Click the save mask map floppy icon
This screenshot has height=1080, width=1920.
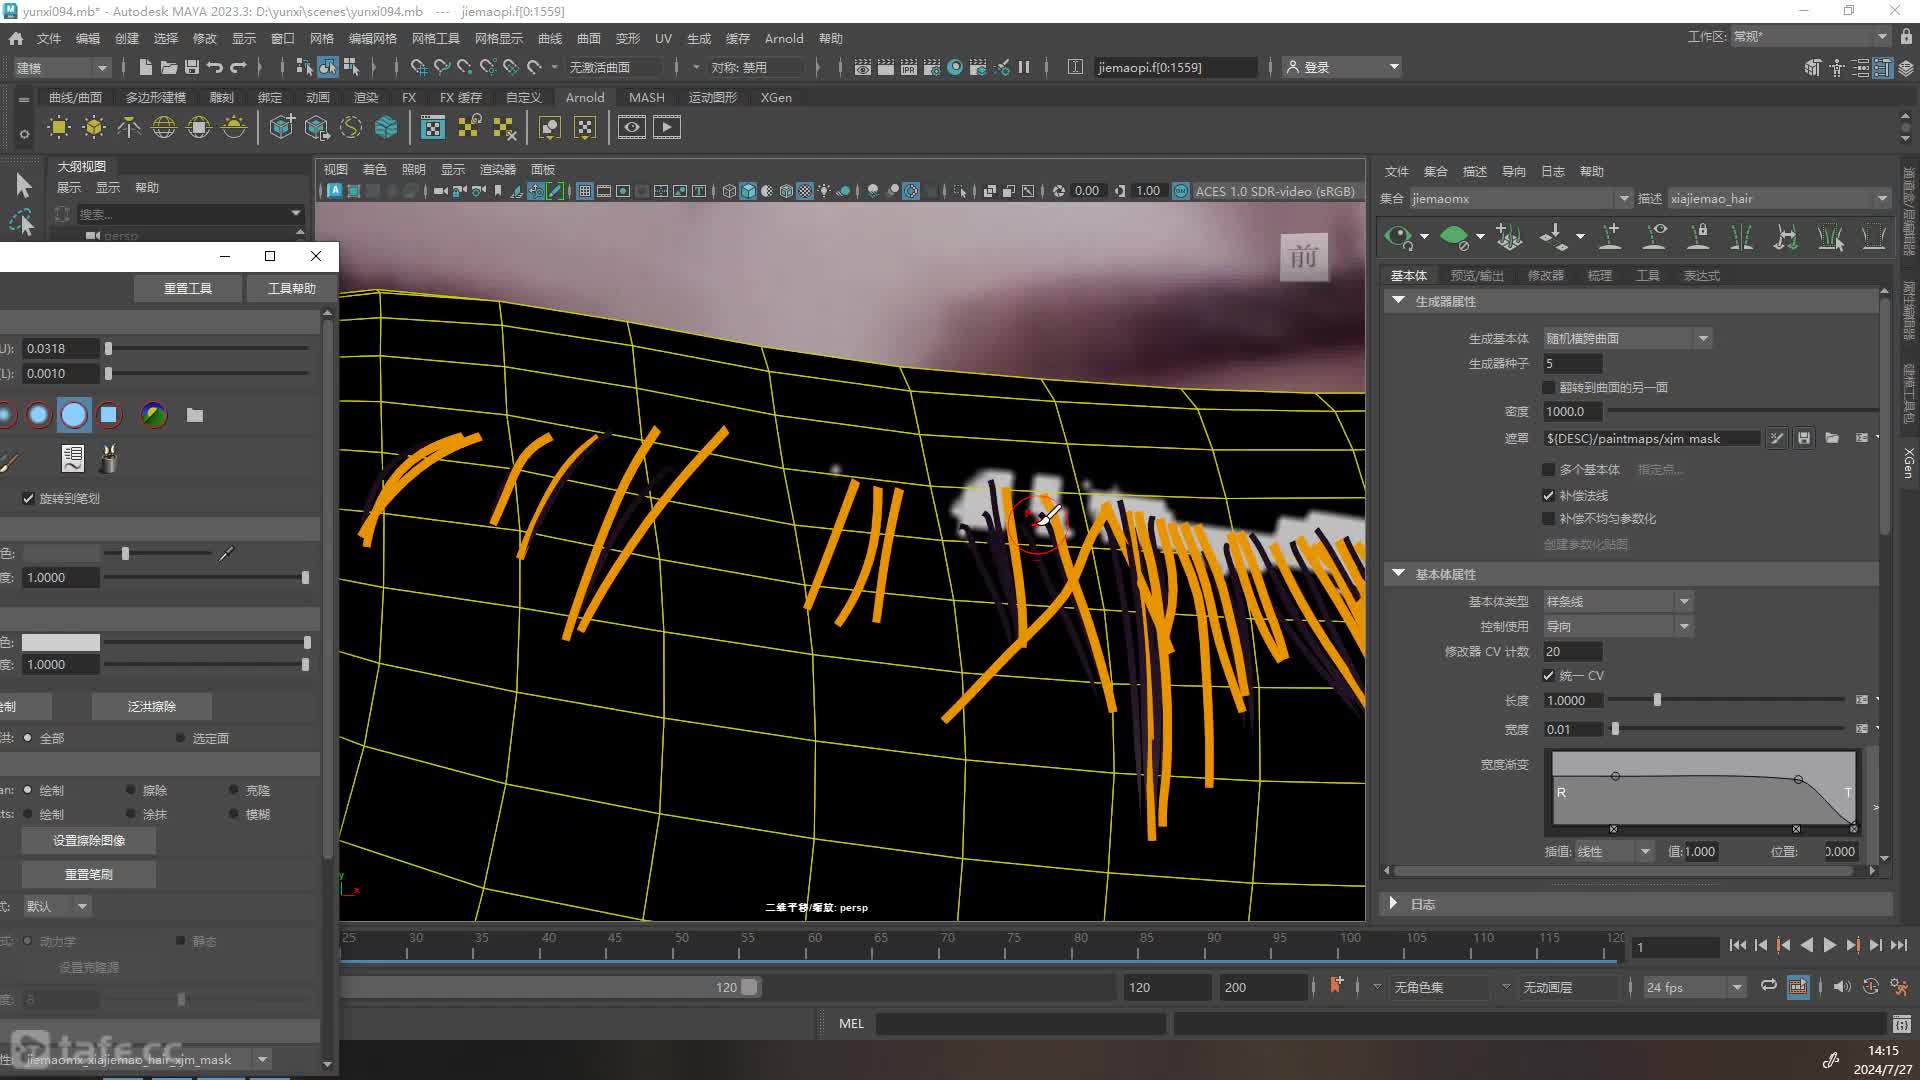click(1804, 438)
